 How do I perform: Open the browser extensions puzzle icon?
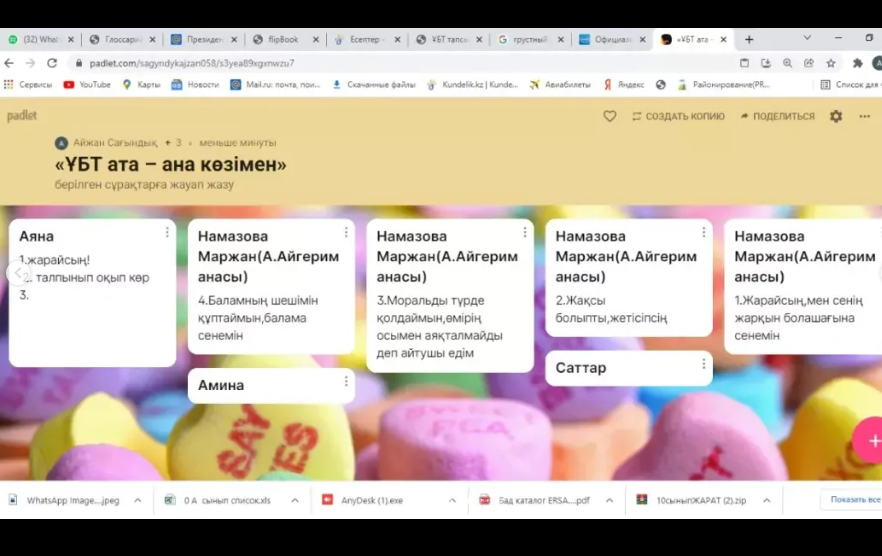tap(857, 63)
